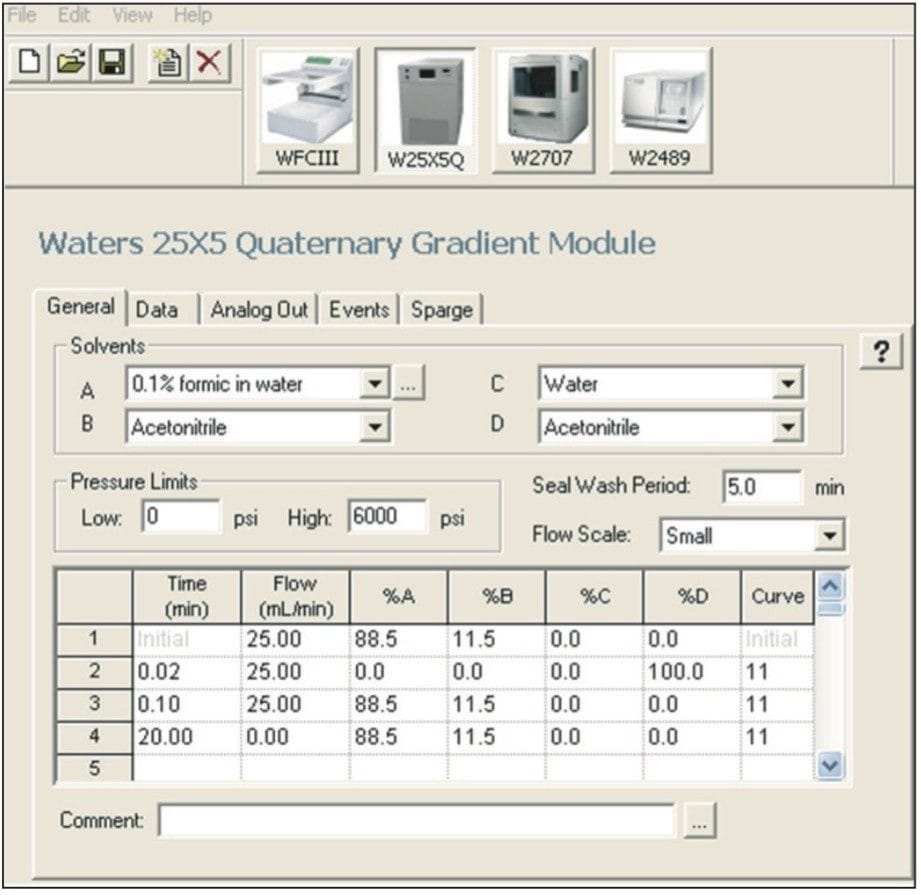
Task: Click into the Comment text field
Action: pos(416,820)
